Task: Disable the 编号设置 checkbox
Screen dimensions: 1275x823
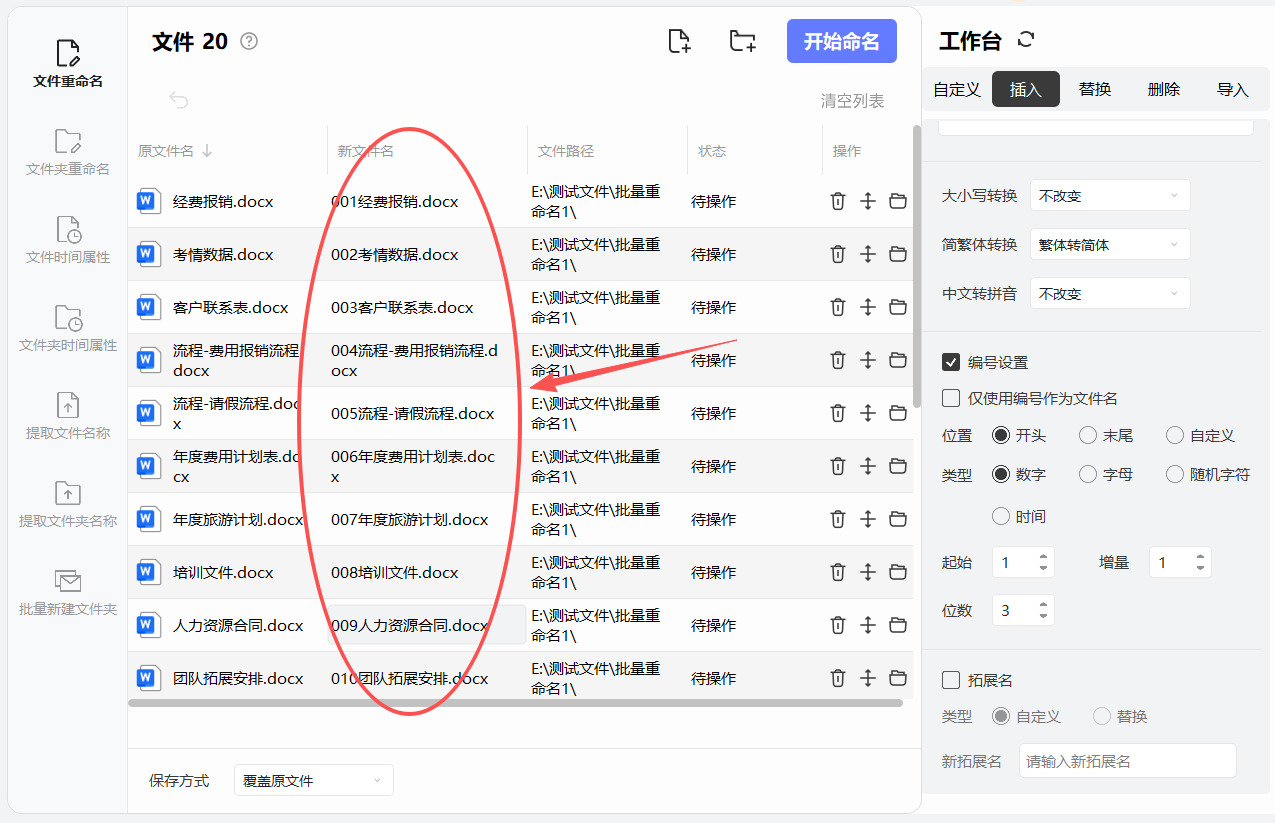Action: click(951, 362)
